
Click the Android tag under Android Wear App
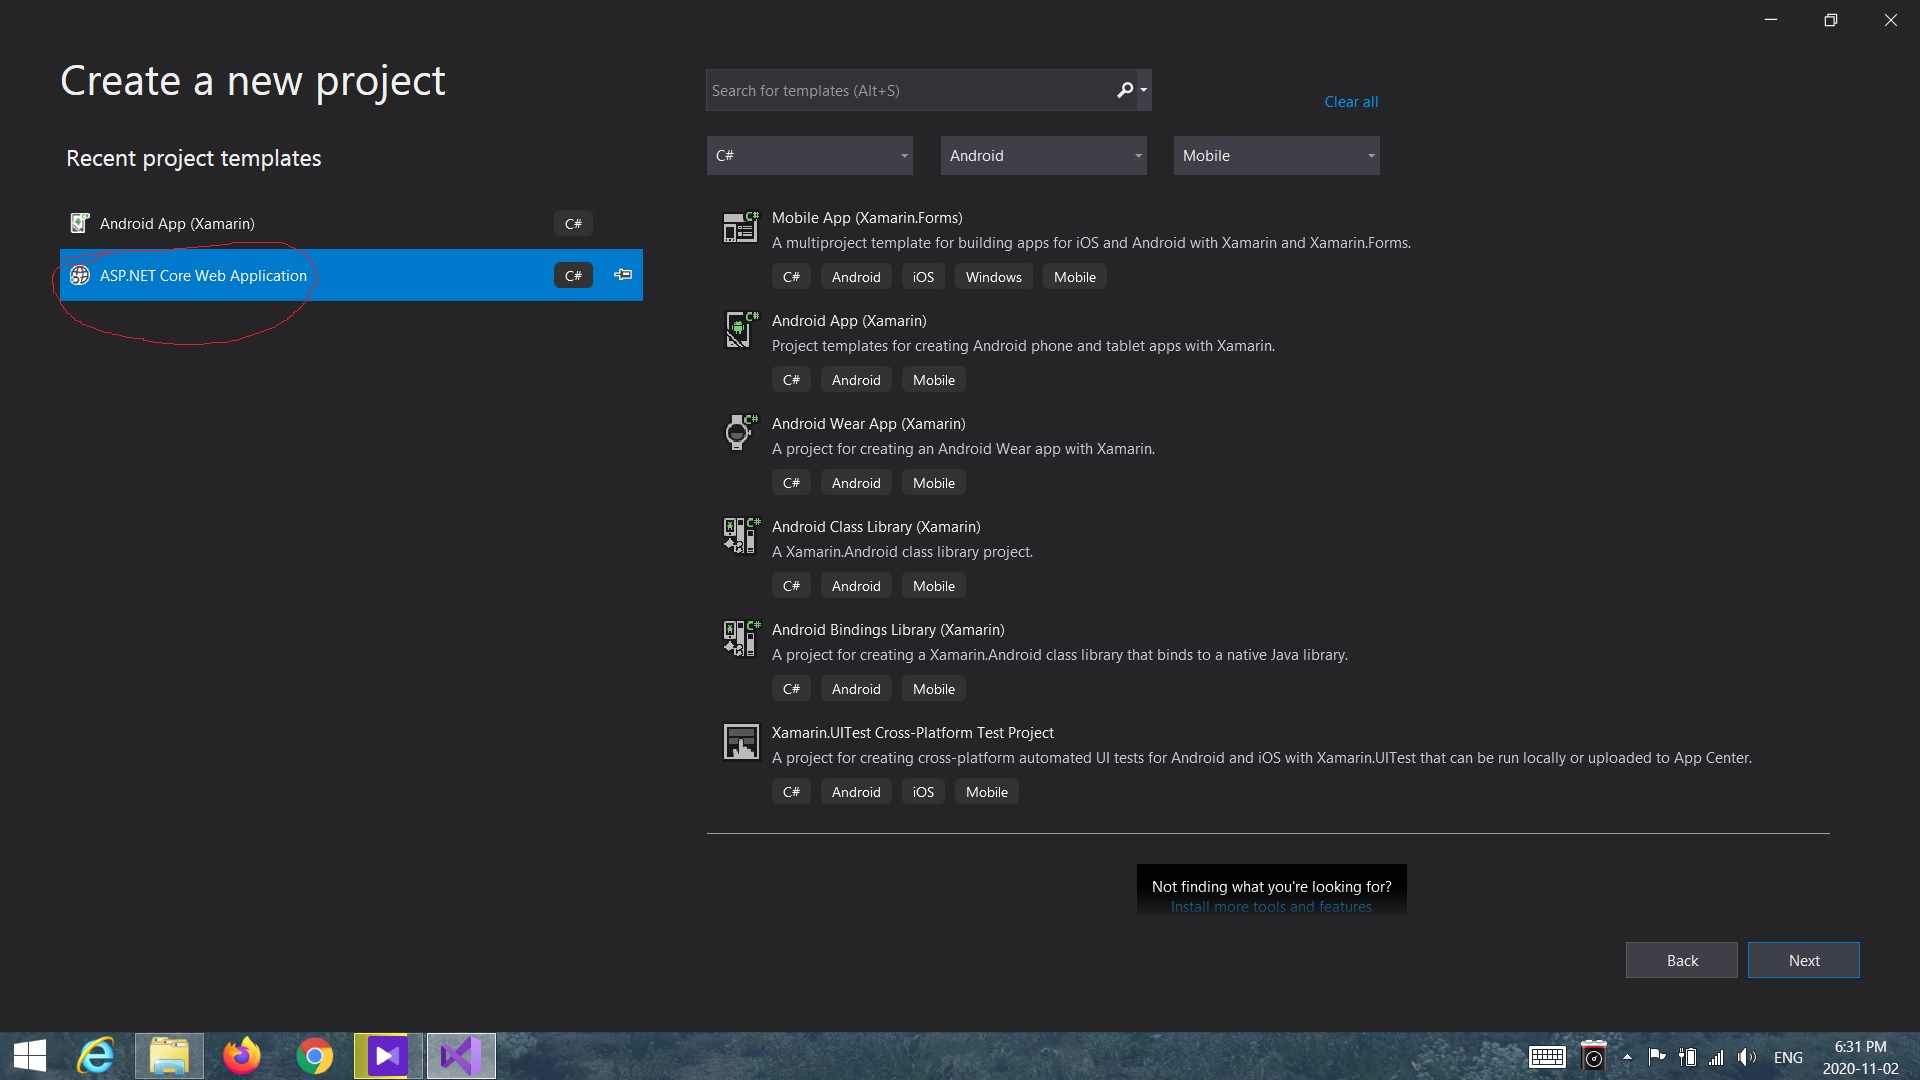point(856,483)
